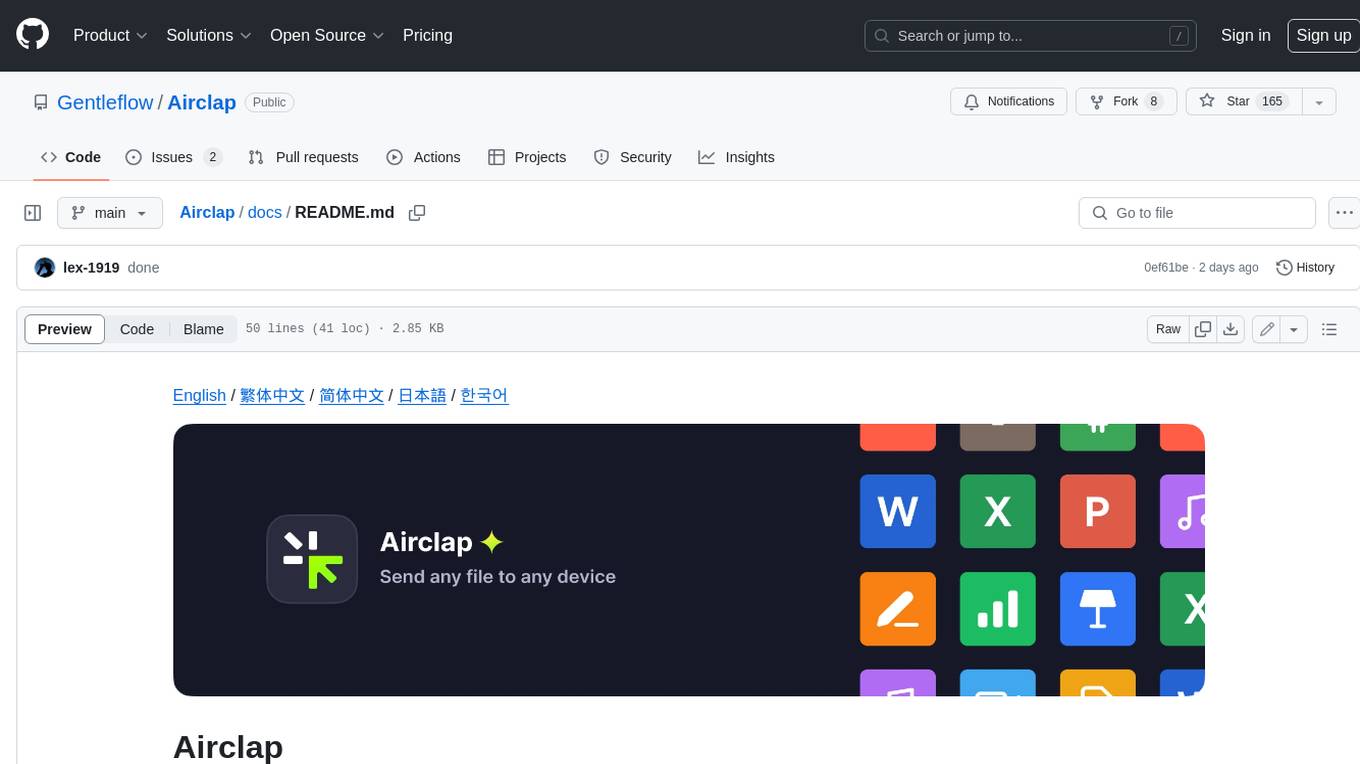Open the Pricing page

click(428, 35)
